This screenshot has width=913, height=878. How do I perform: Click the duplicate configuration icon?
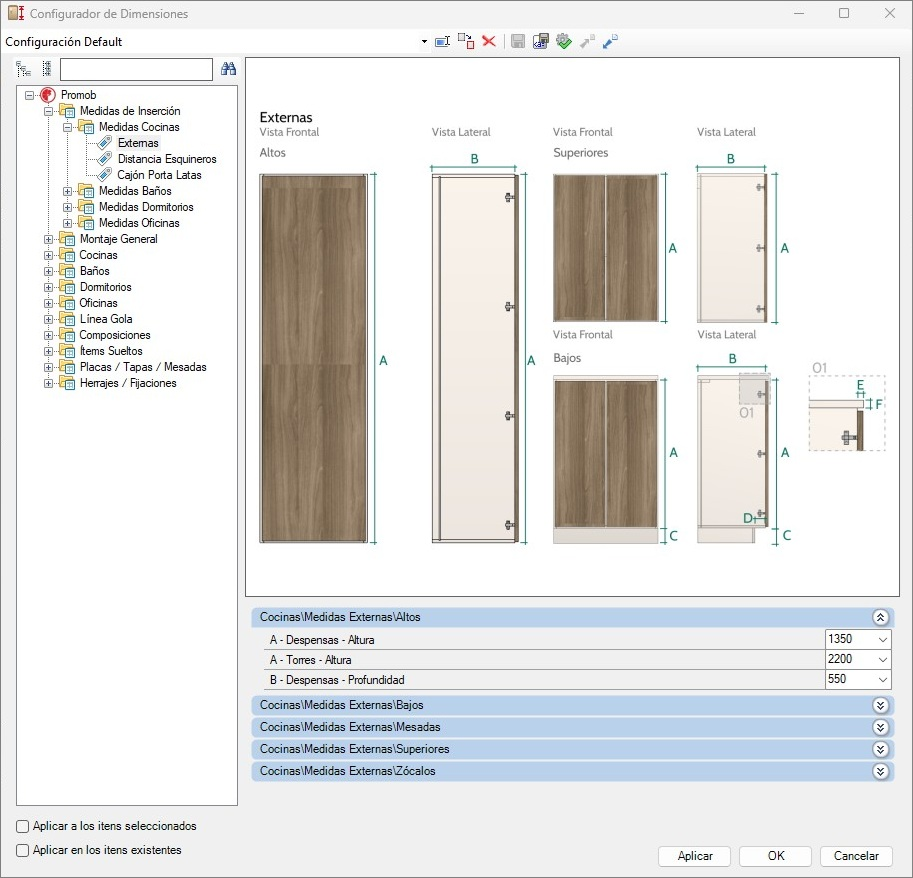coord(466,41)
